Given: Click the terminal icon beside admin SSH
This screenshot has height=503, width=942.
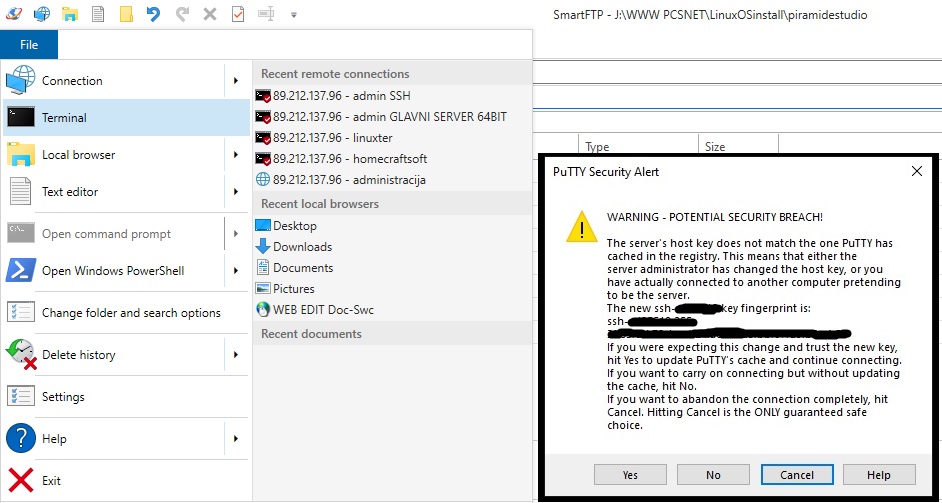Looking at the screenshot, I should coord(263,96).
